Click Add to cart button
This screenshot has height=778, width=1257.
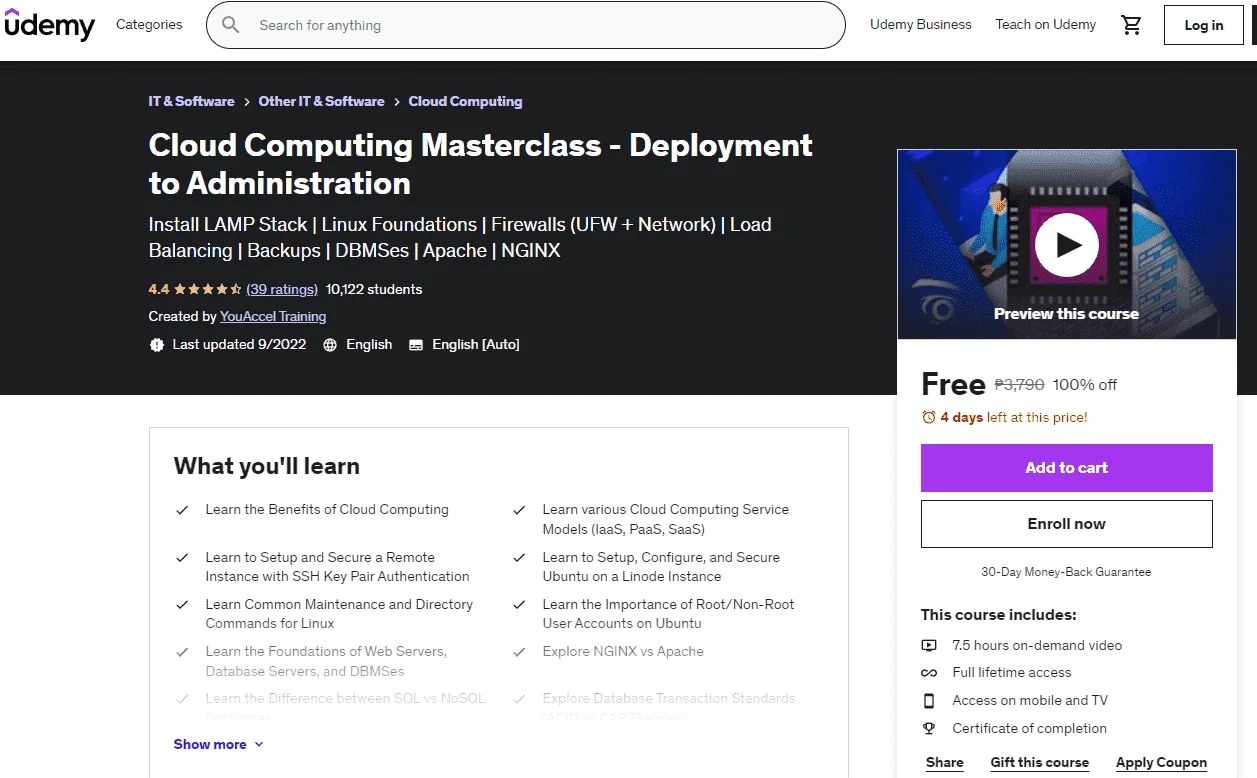tap(1066, 468)
